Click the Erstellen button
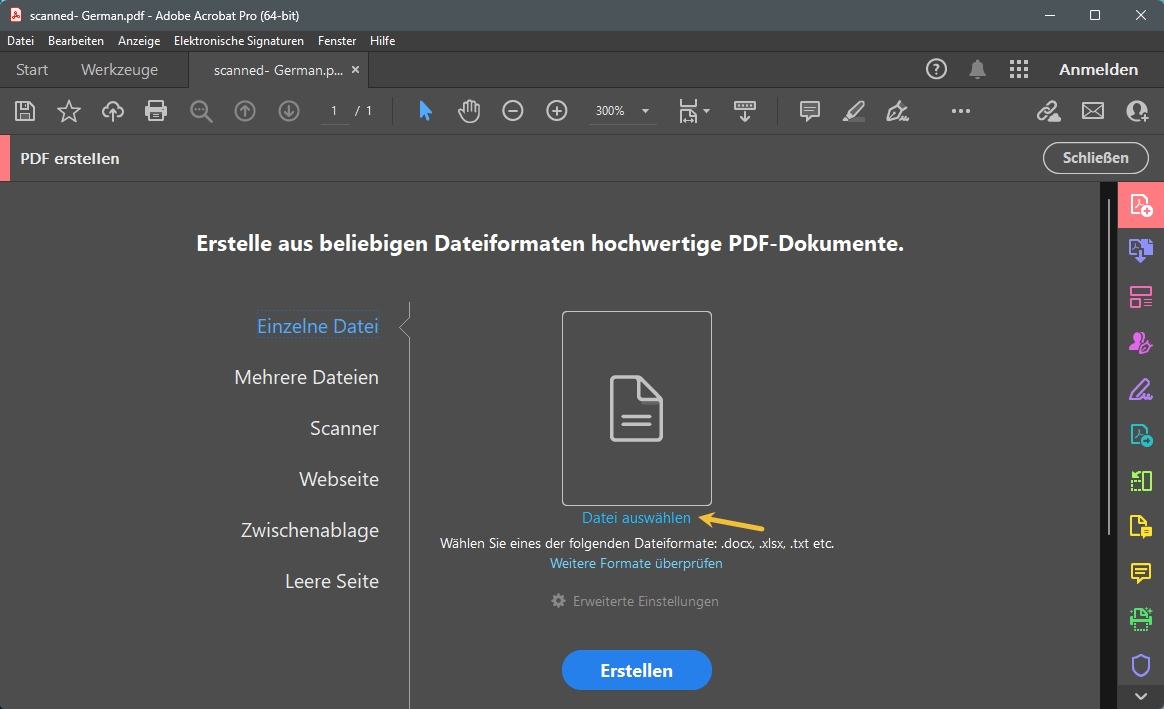The image size is (1164, 709). coord(636,670)
